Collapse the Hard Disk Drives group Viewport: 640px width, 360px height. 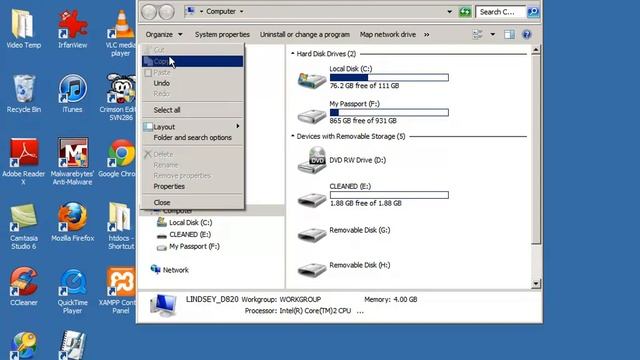click(293, 53)
